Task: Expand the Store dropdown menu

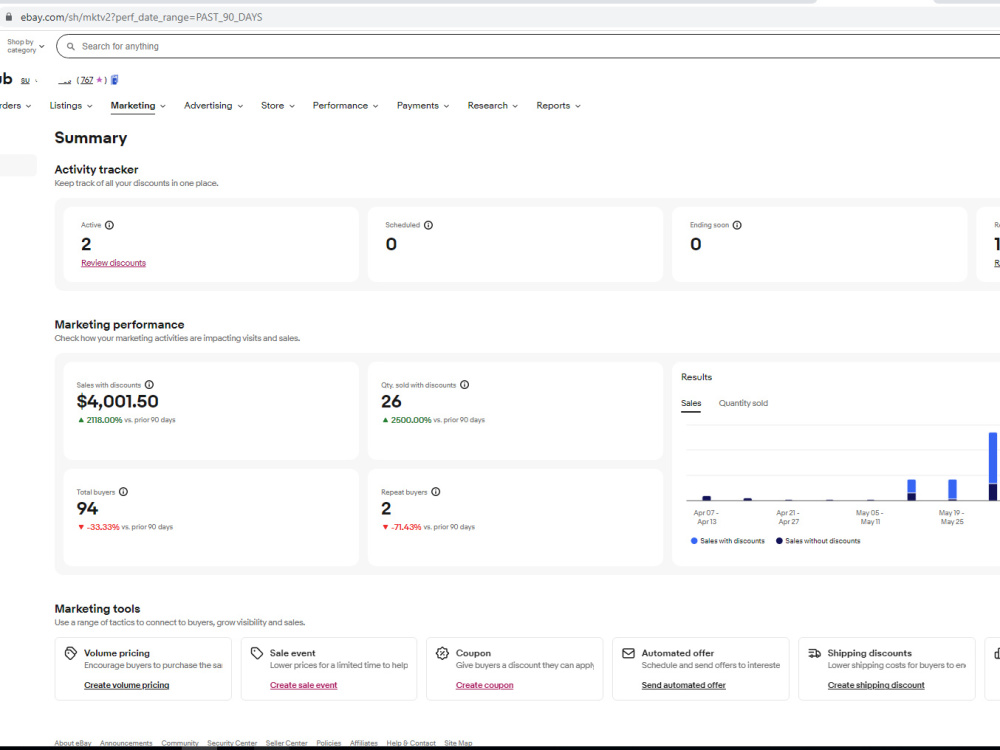Action: point(278,106)
